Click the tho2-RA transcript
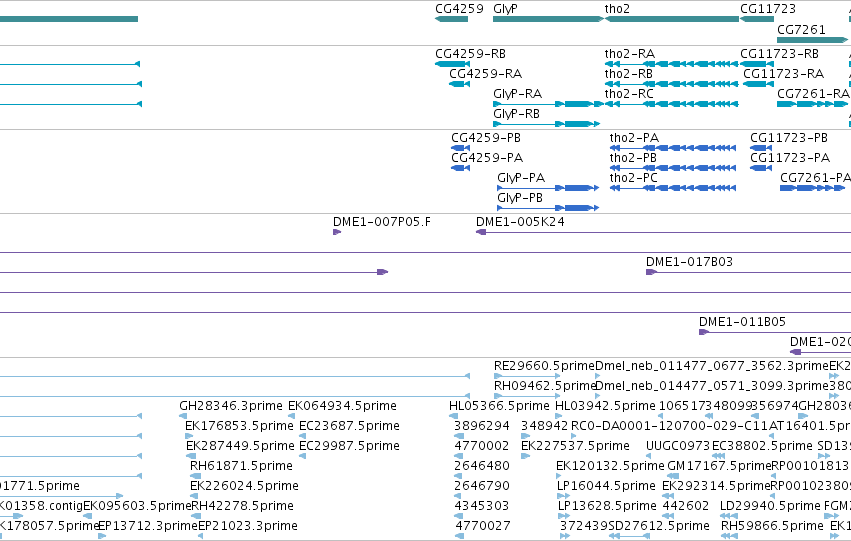The width and height of the screenshot is (851, 541). (672, 64)
